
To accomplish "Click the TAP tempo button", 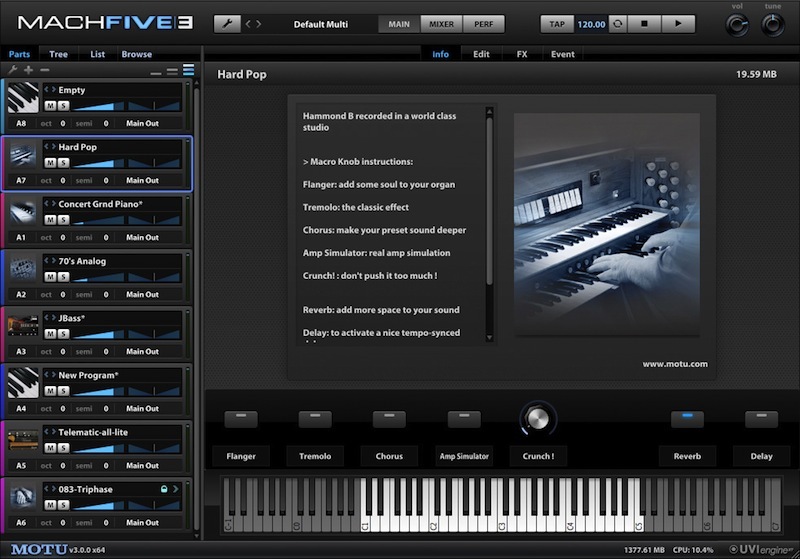I will point(558,24).
